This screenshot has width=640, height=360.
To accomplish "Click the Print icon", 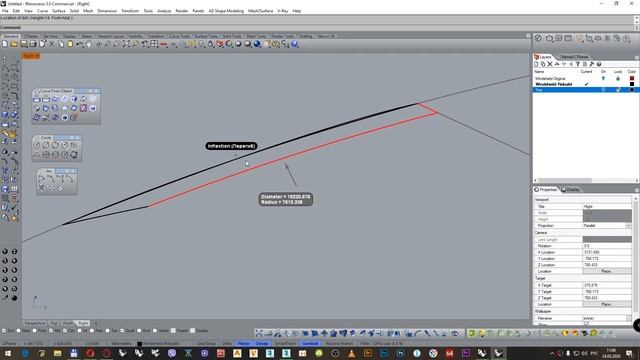I will [x=33, y=44].
